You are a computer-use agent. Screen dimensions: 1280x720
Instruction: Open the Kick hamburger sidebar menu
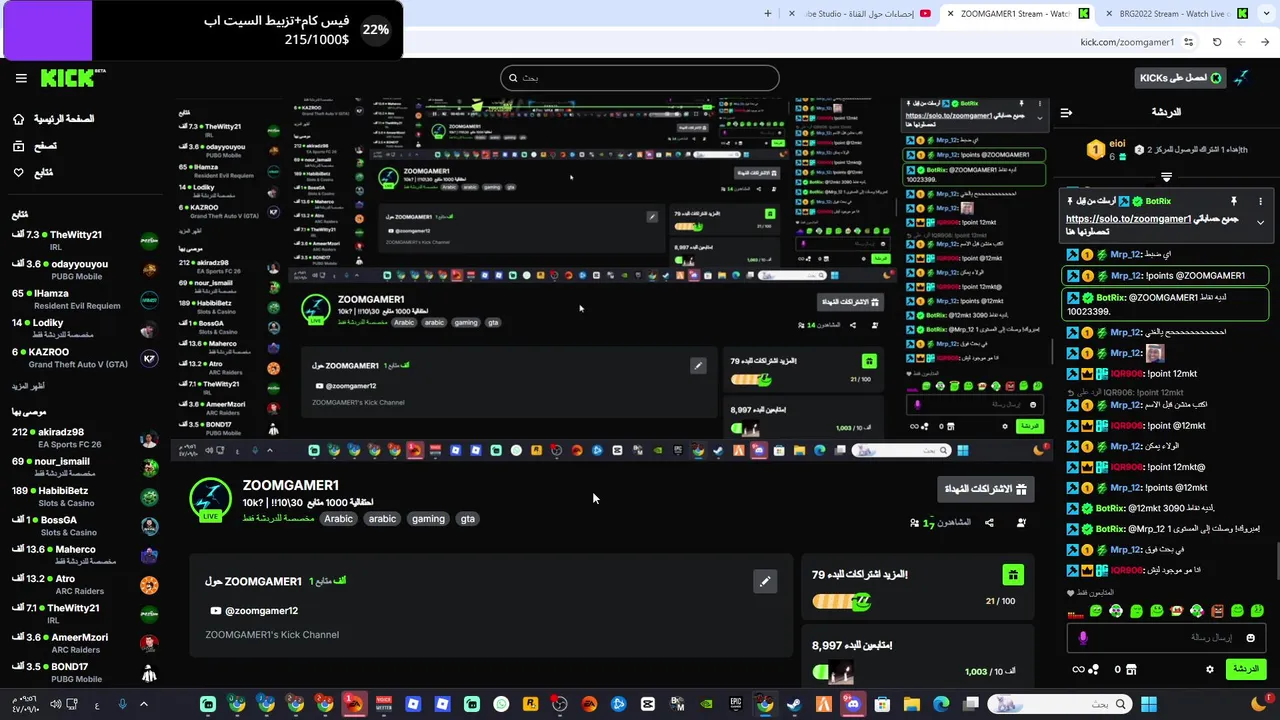(21, 78)
